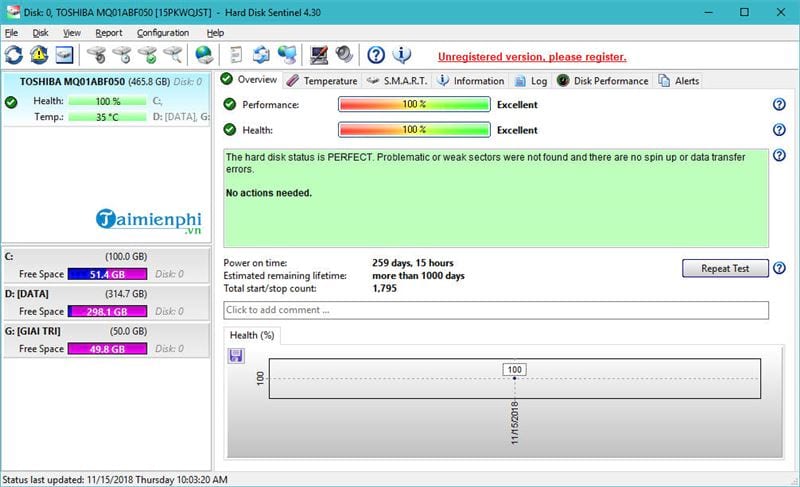
Task: Click the D: free space 298.1 GB bar
Action: (x=107, y=311)
